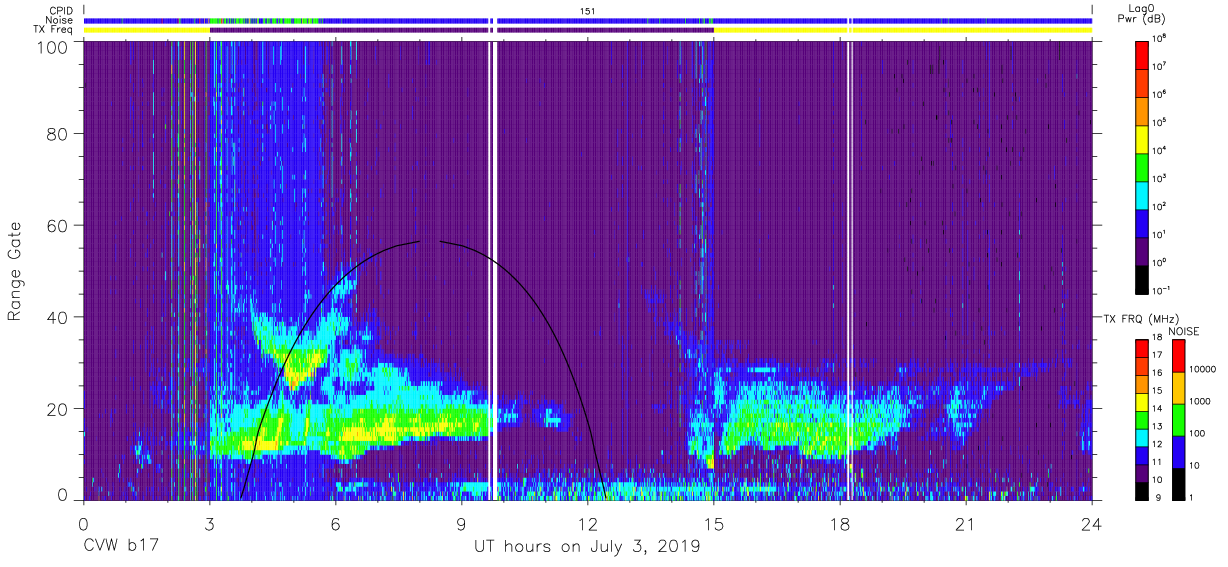1228x567 pixels.
Task: Click the CPID value '151'
Action: pyautogui.click(x=588, y=10)
